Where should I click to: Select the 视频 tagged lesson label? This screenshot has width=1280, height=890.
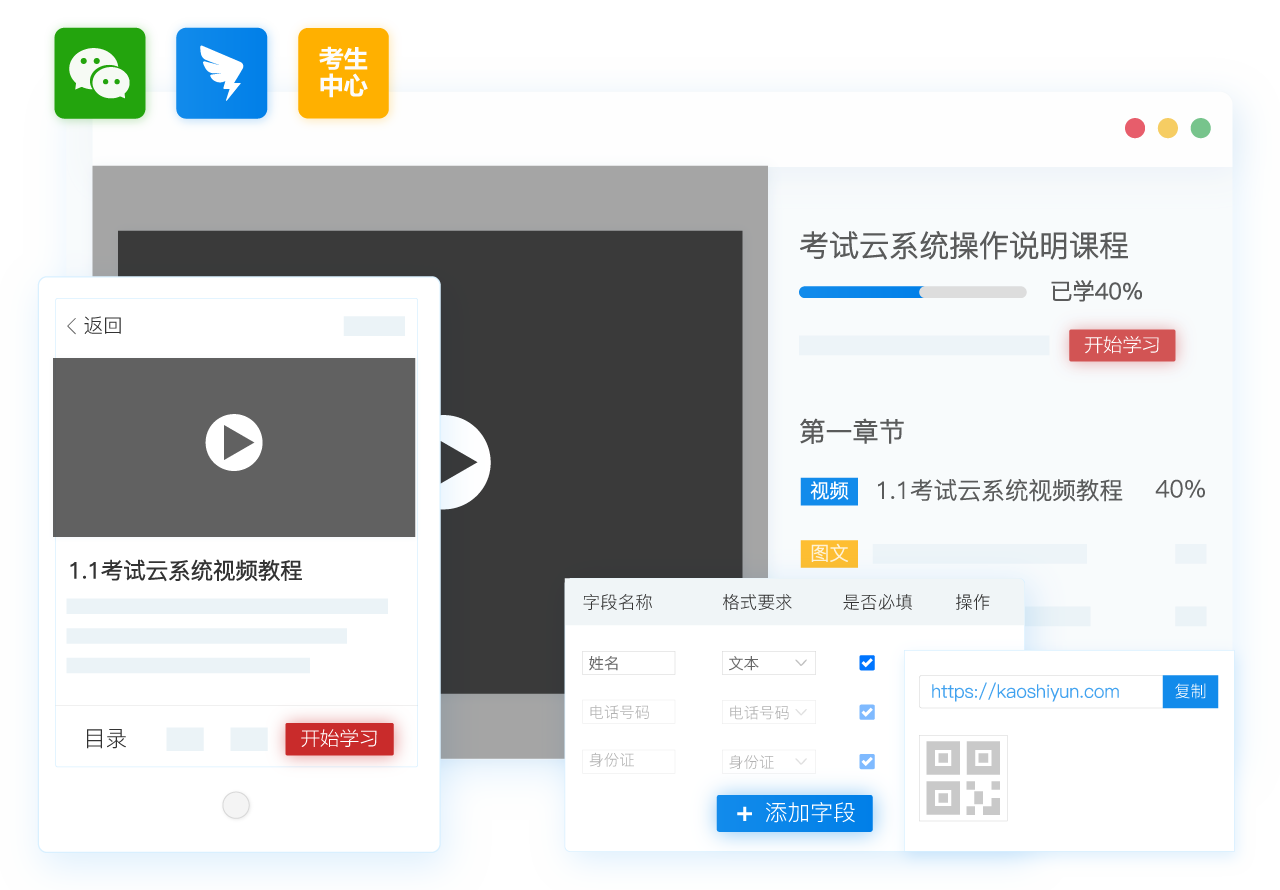click(829, 491)
